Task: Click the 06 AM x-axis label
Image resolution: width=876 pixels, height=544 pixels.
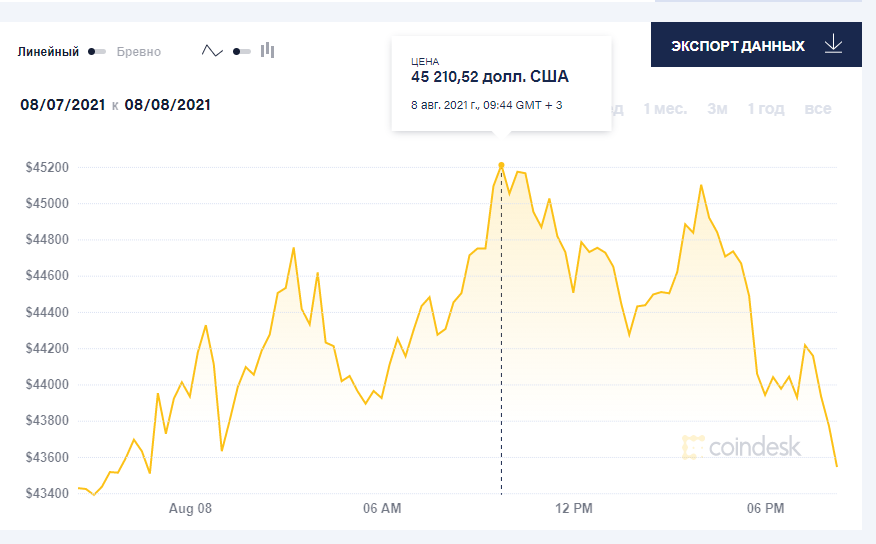Action: [x=382, y=509]
